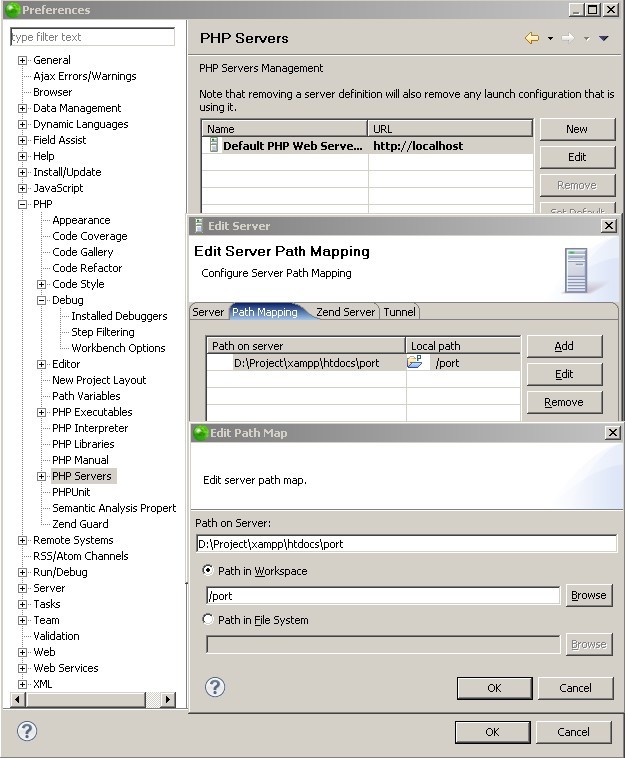Image resolution: width=625 pixels, height=758 pixels.
Task: Select Step Filtering in the tree
Action: tap(103, 332)
